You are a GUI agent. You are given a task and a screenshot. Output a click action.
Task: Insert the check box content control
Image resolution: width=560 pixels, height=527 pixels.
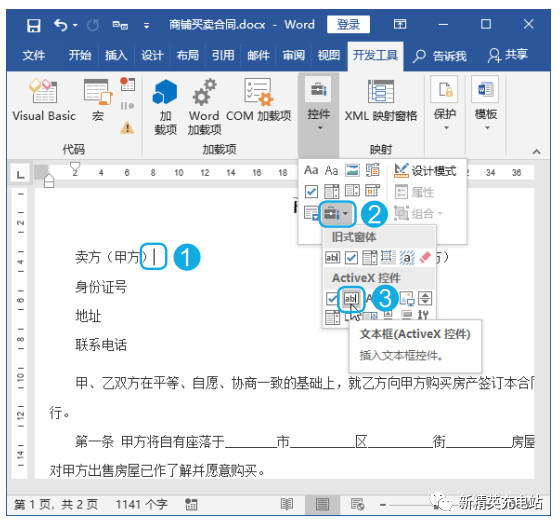tap(311, 191)
